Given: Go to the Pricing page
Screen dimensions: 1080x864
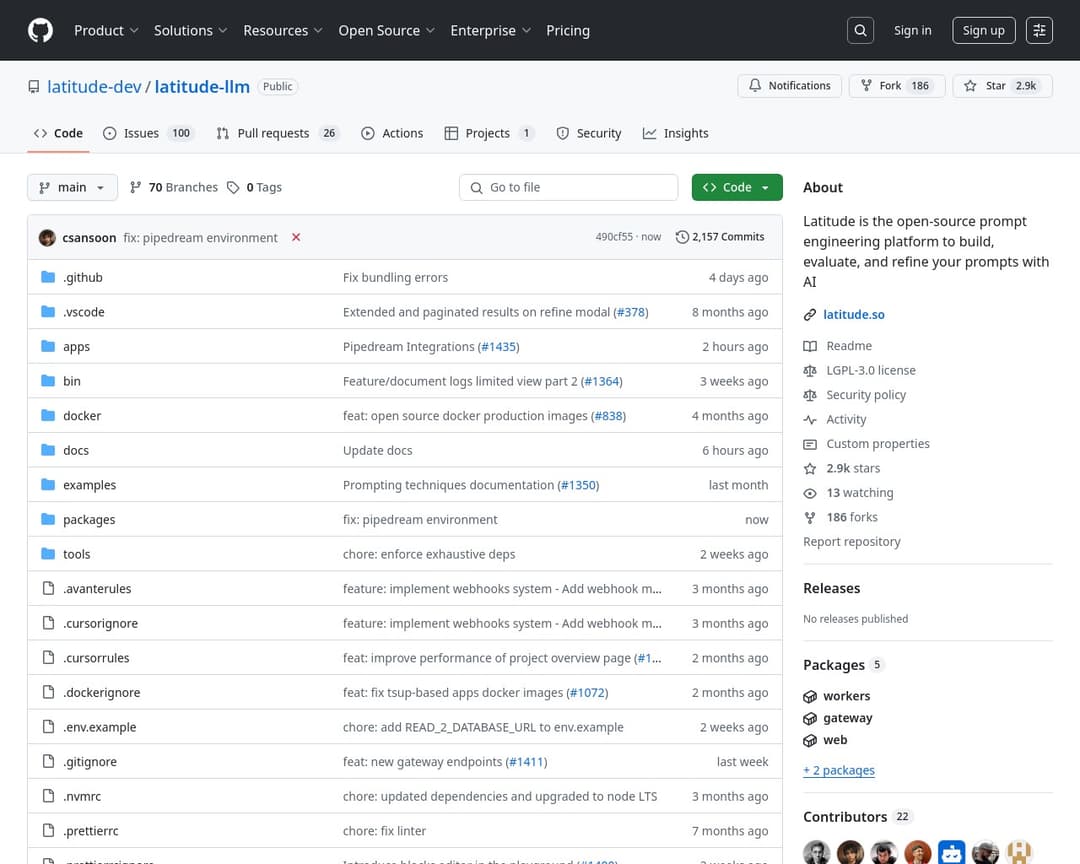Looking at the screenshot, I should (568, 30).
